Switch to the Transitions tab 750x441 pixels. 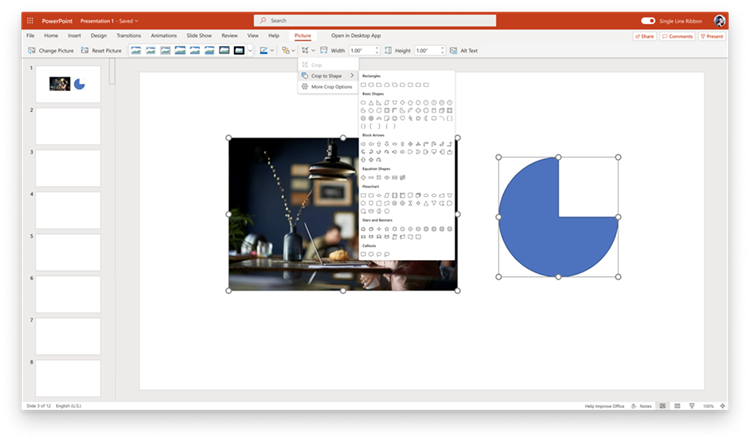(x=129, y=35)
